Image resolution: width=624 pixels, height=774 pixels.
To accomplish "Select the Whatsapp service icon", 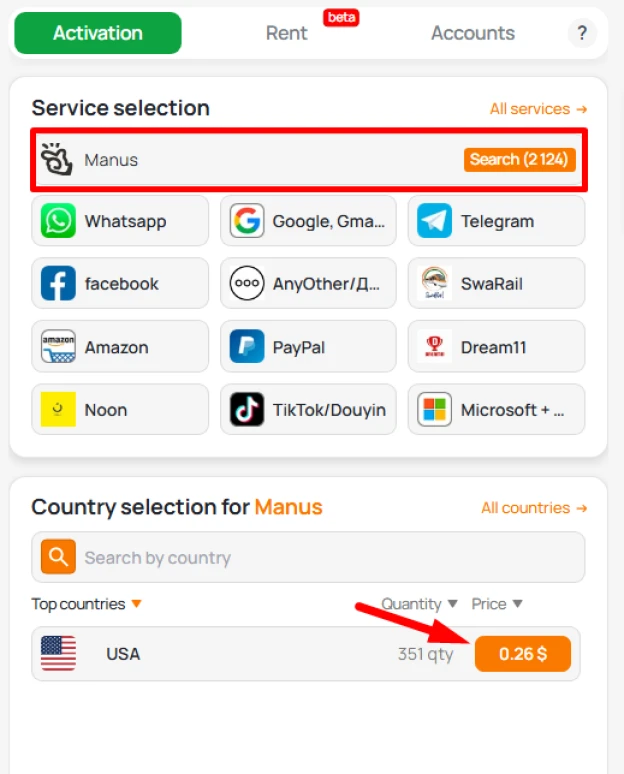I will (58, 221).
